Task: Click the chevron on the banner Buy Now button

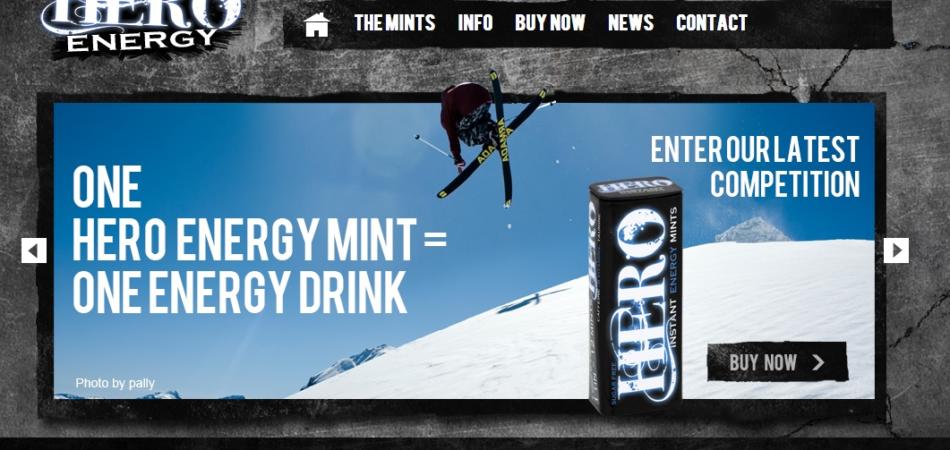Action: point(818,363)
